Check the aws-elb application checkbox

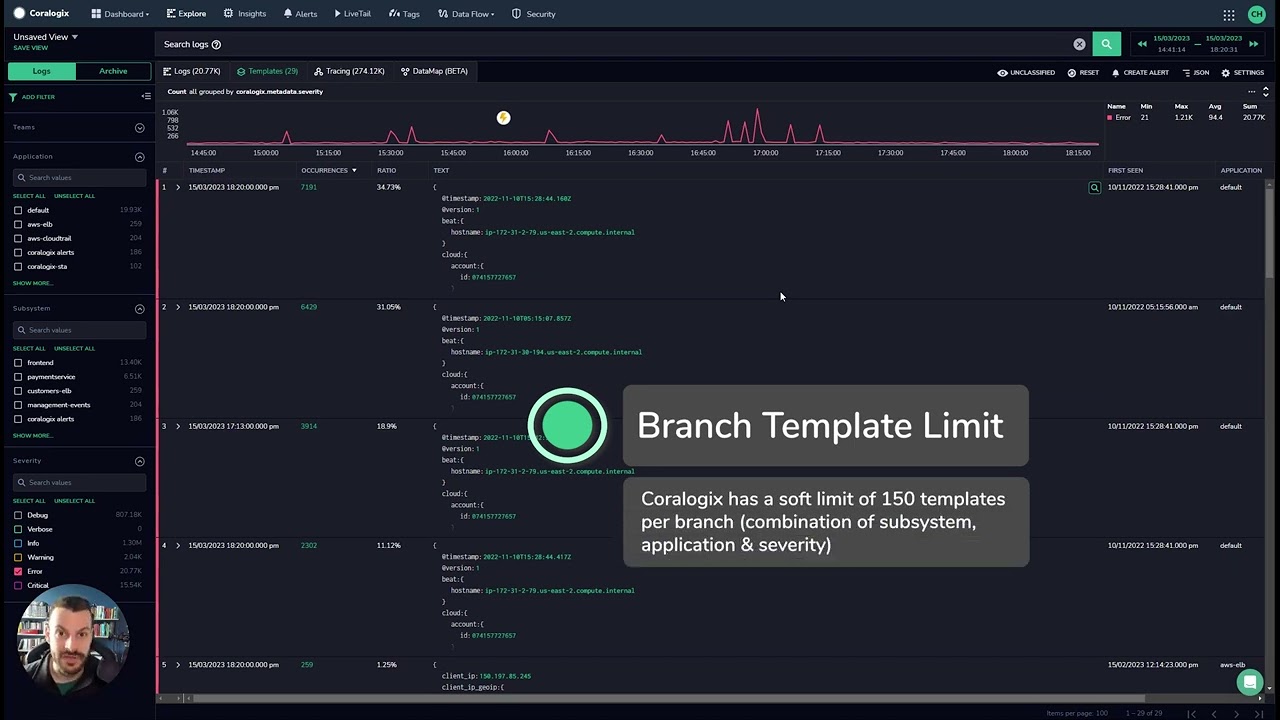(x=18, y=224)
